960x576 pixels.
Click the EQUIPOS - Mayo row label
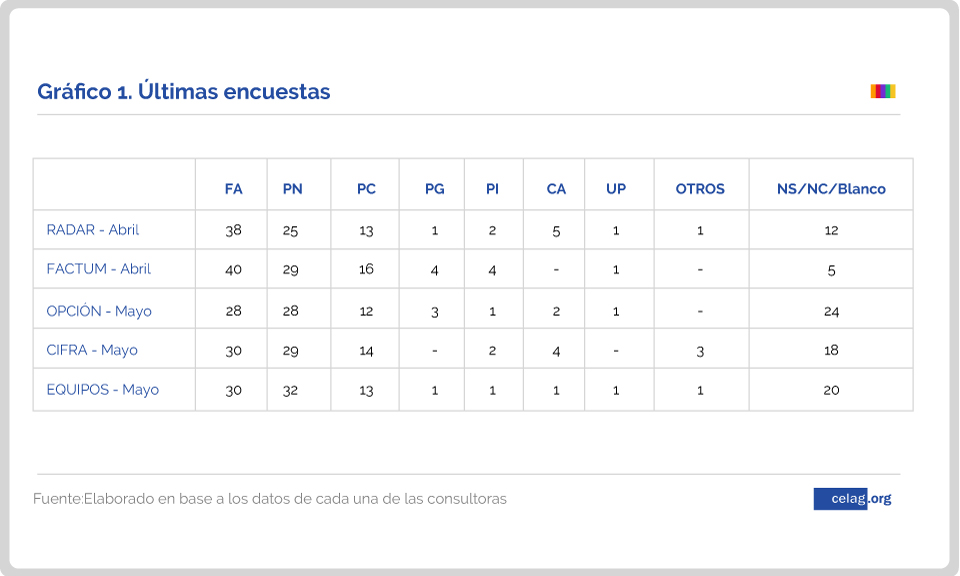(103, 390)
